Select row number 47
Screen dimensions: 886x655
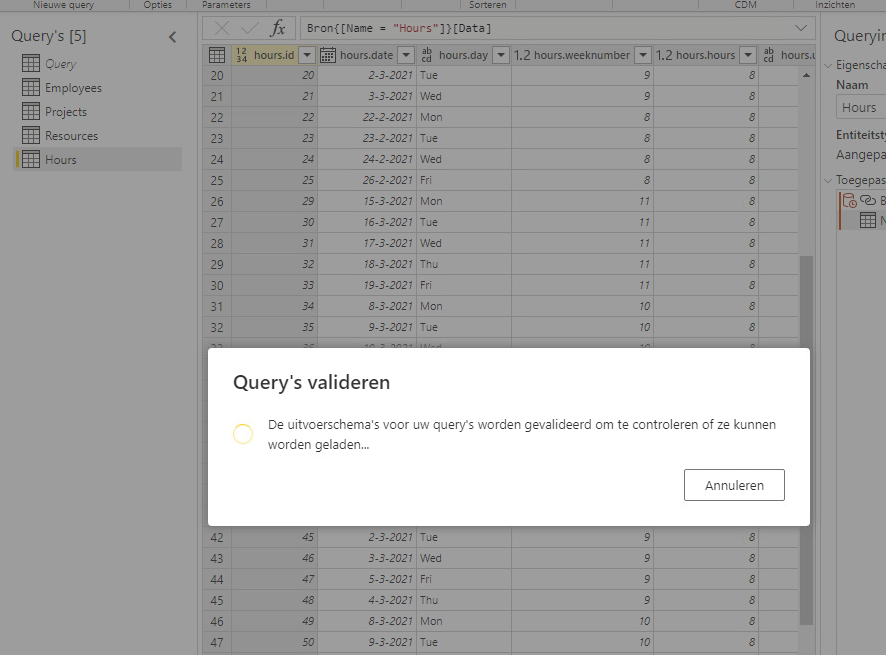[x=217, y=642]
